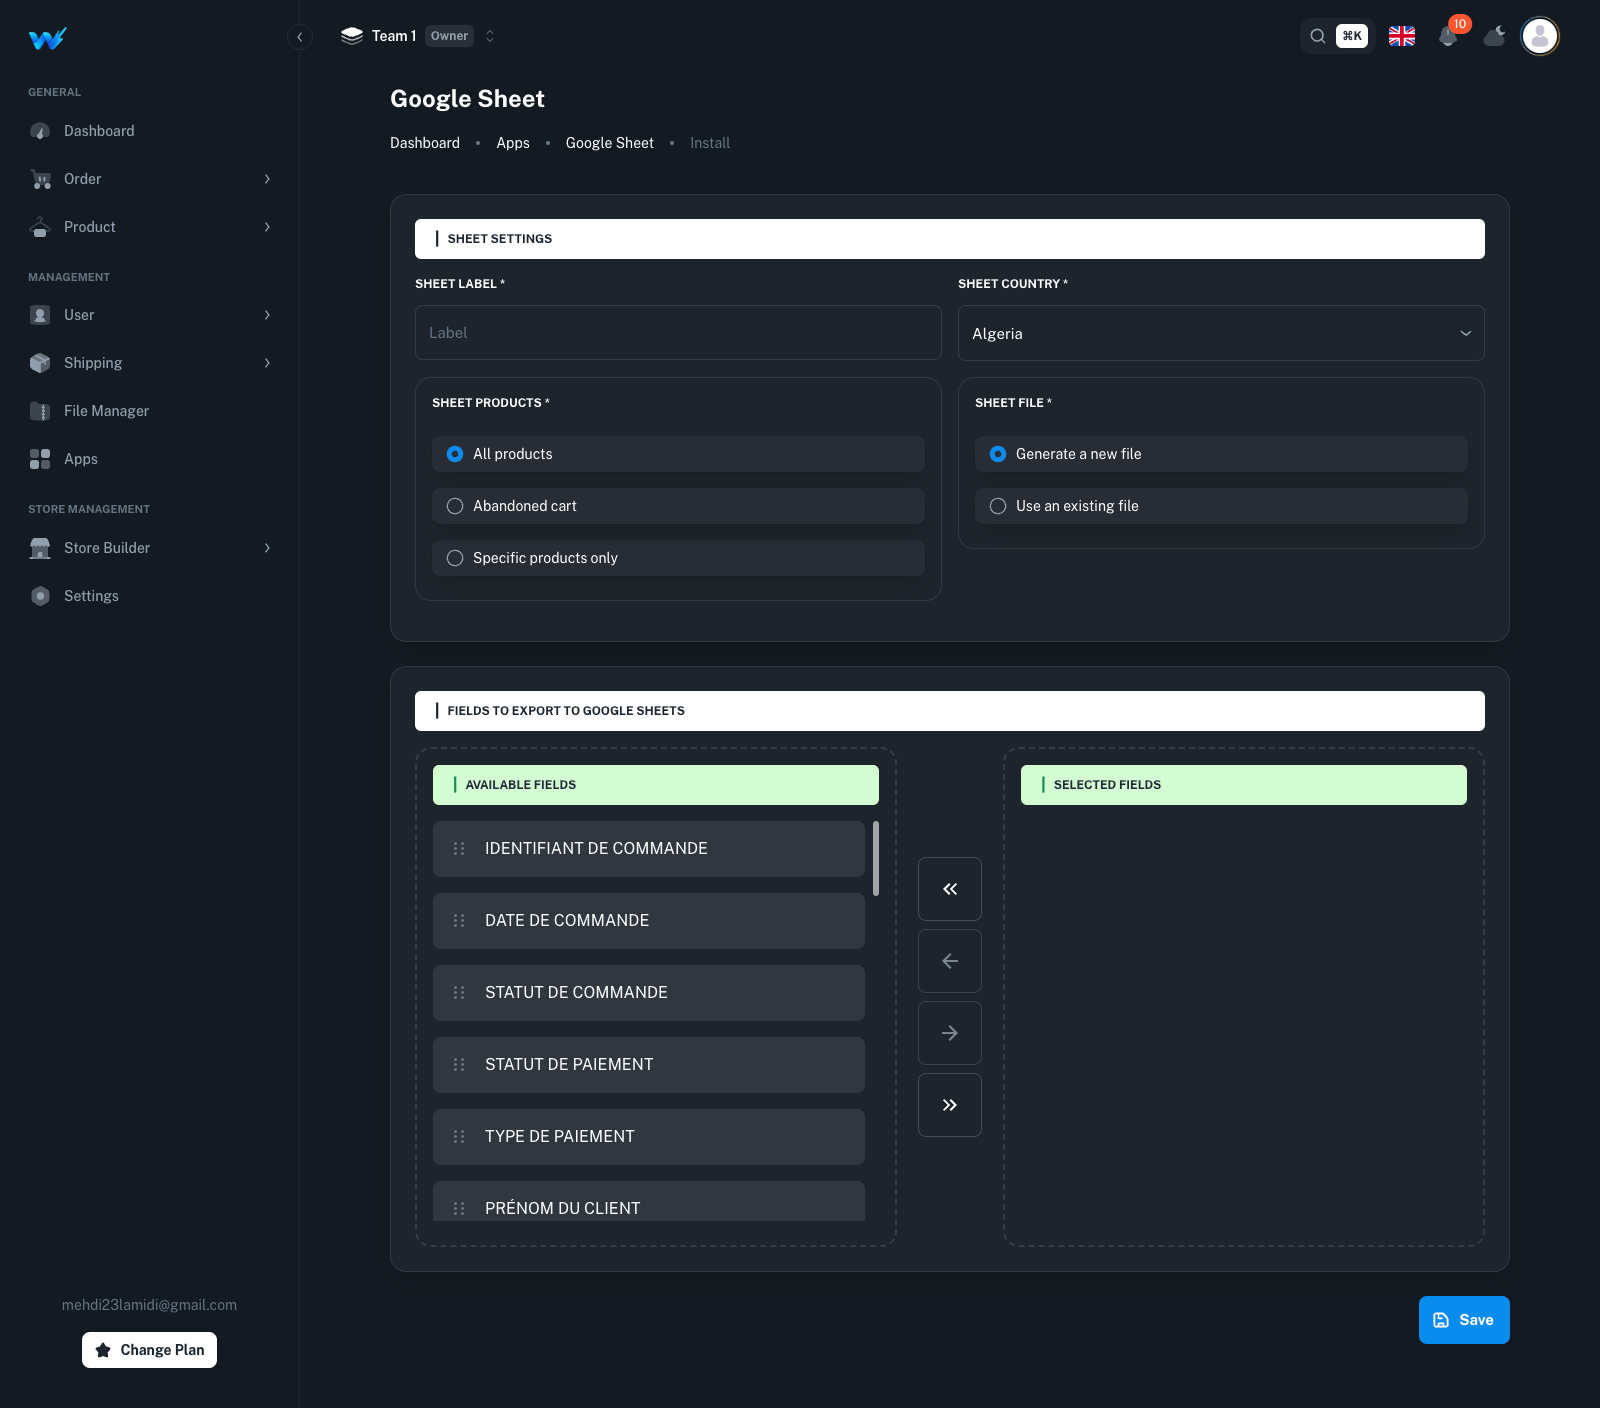Click the Save button
The height and width of the screenshot is (1408, 1600).
click(1463, 1320)
